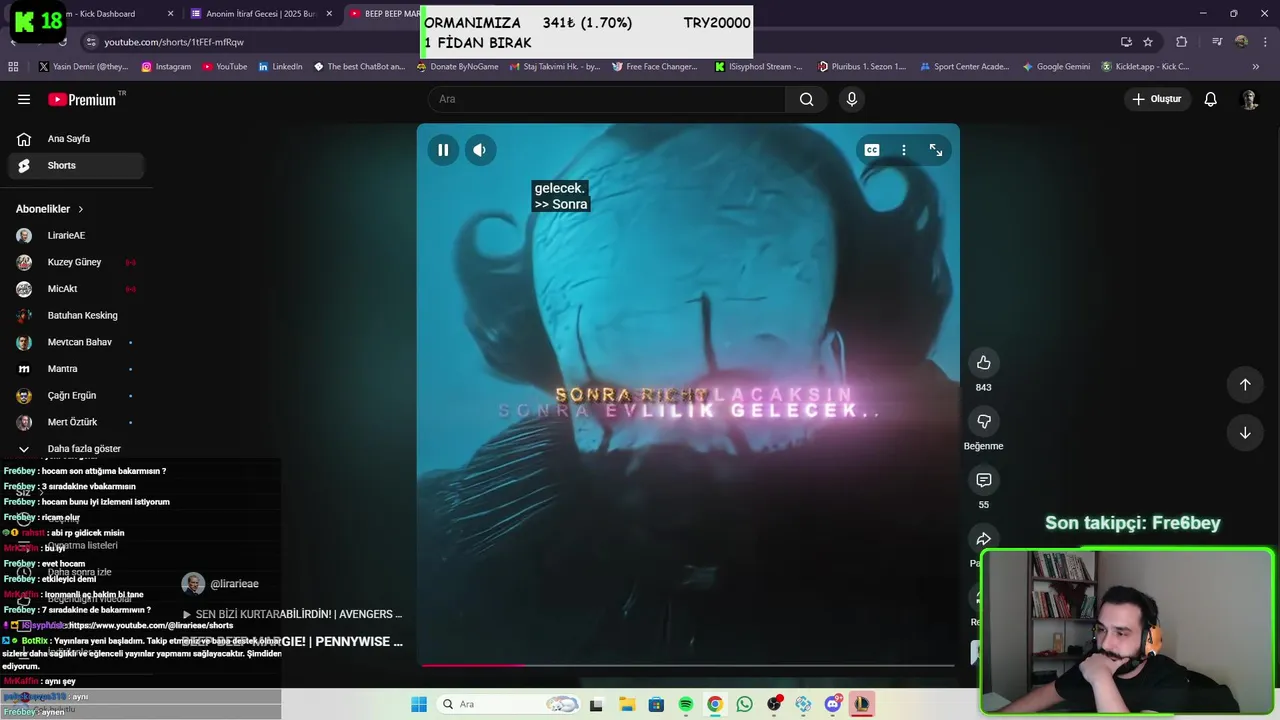Screen dimensions: 1280x720
Task: Launch Microsoft Store from the taskbar
Action: pos(656,704)
